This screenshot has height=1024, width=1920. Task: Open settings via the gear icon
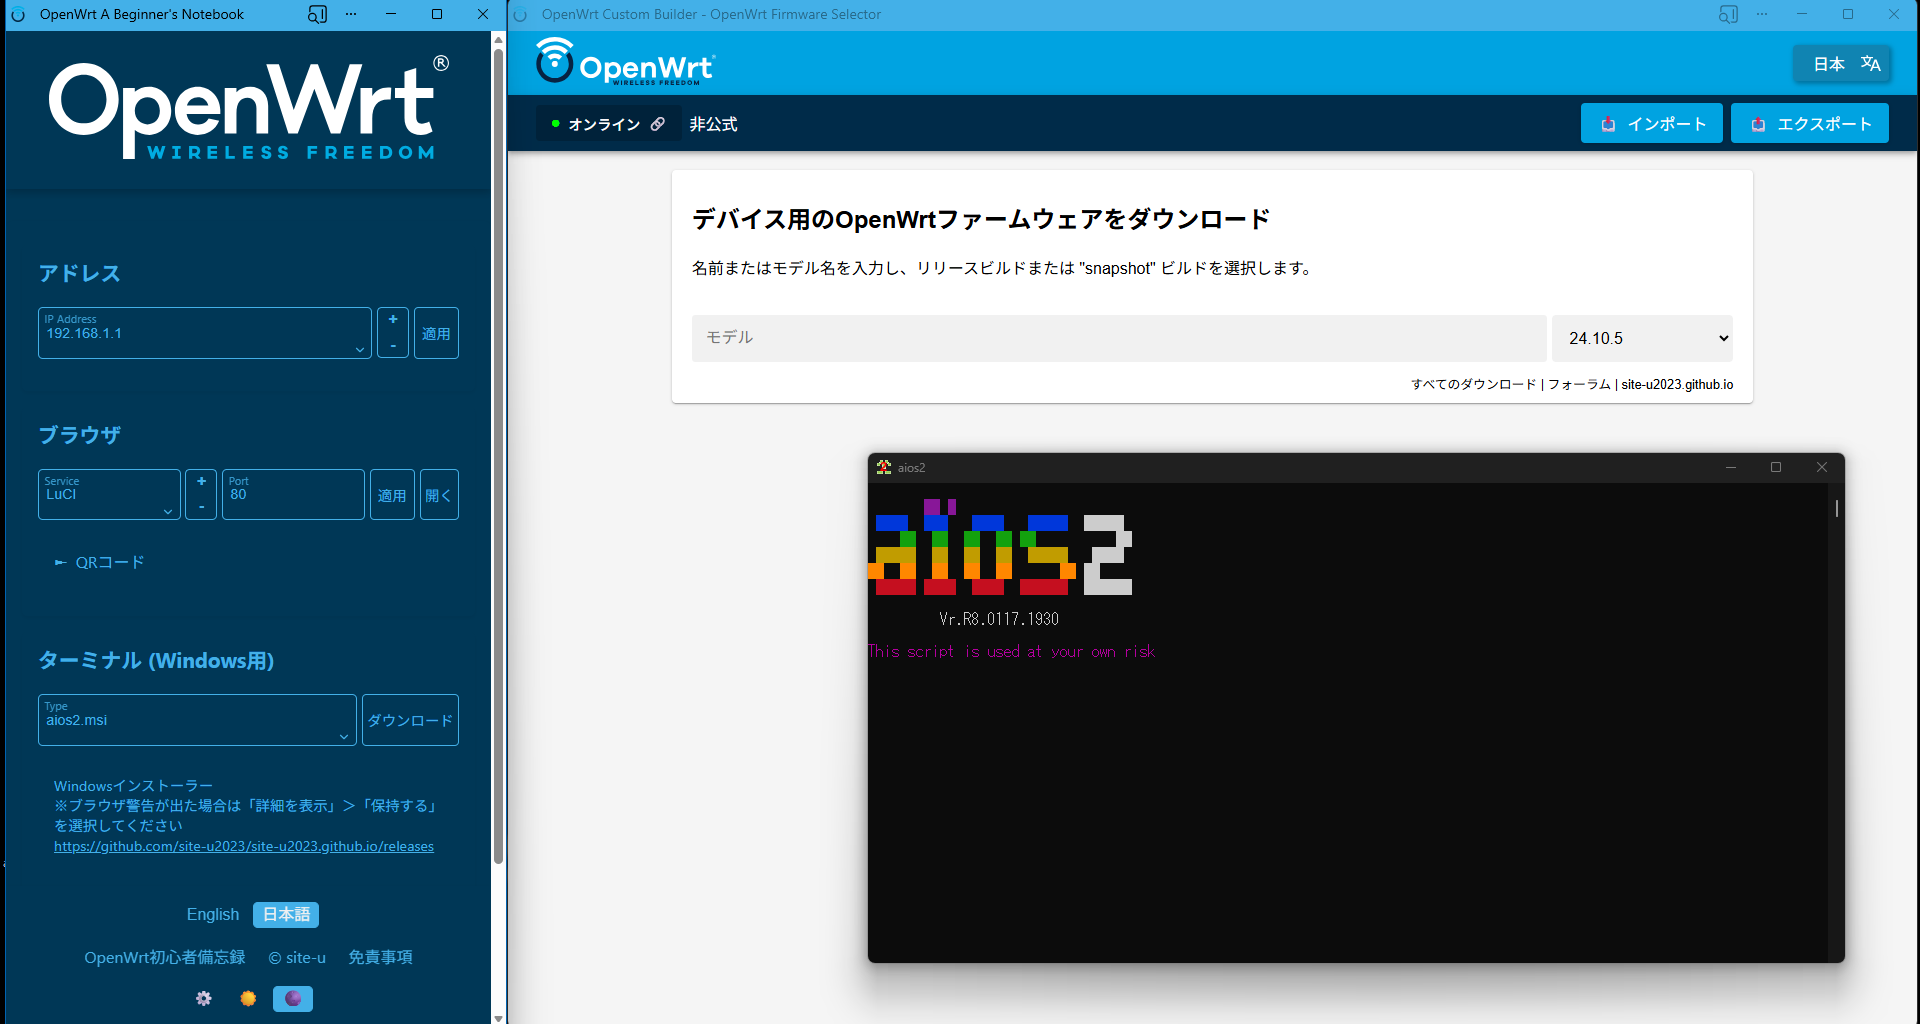pos(203,998)
